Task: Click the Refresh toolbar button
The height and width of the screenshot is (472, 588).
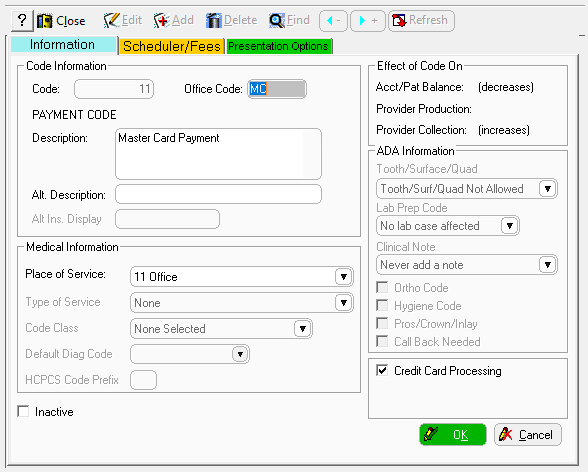Action: point(421,21)
